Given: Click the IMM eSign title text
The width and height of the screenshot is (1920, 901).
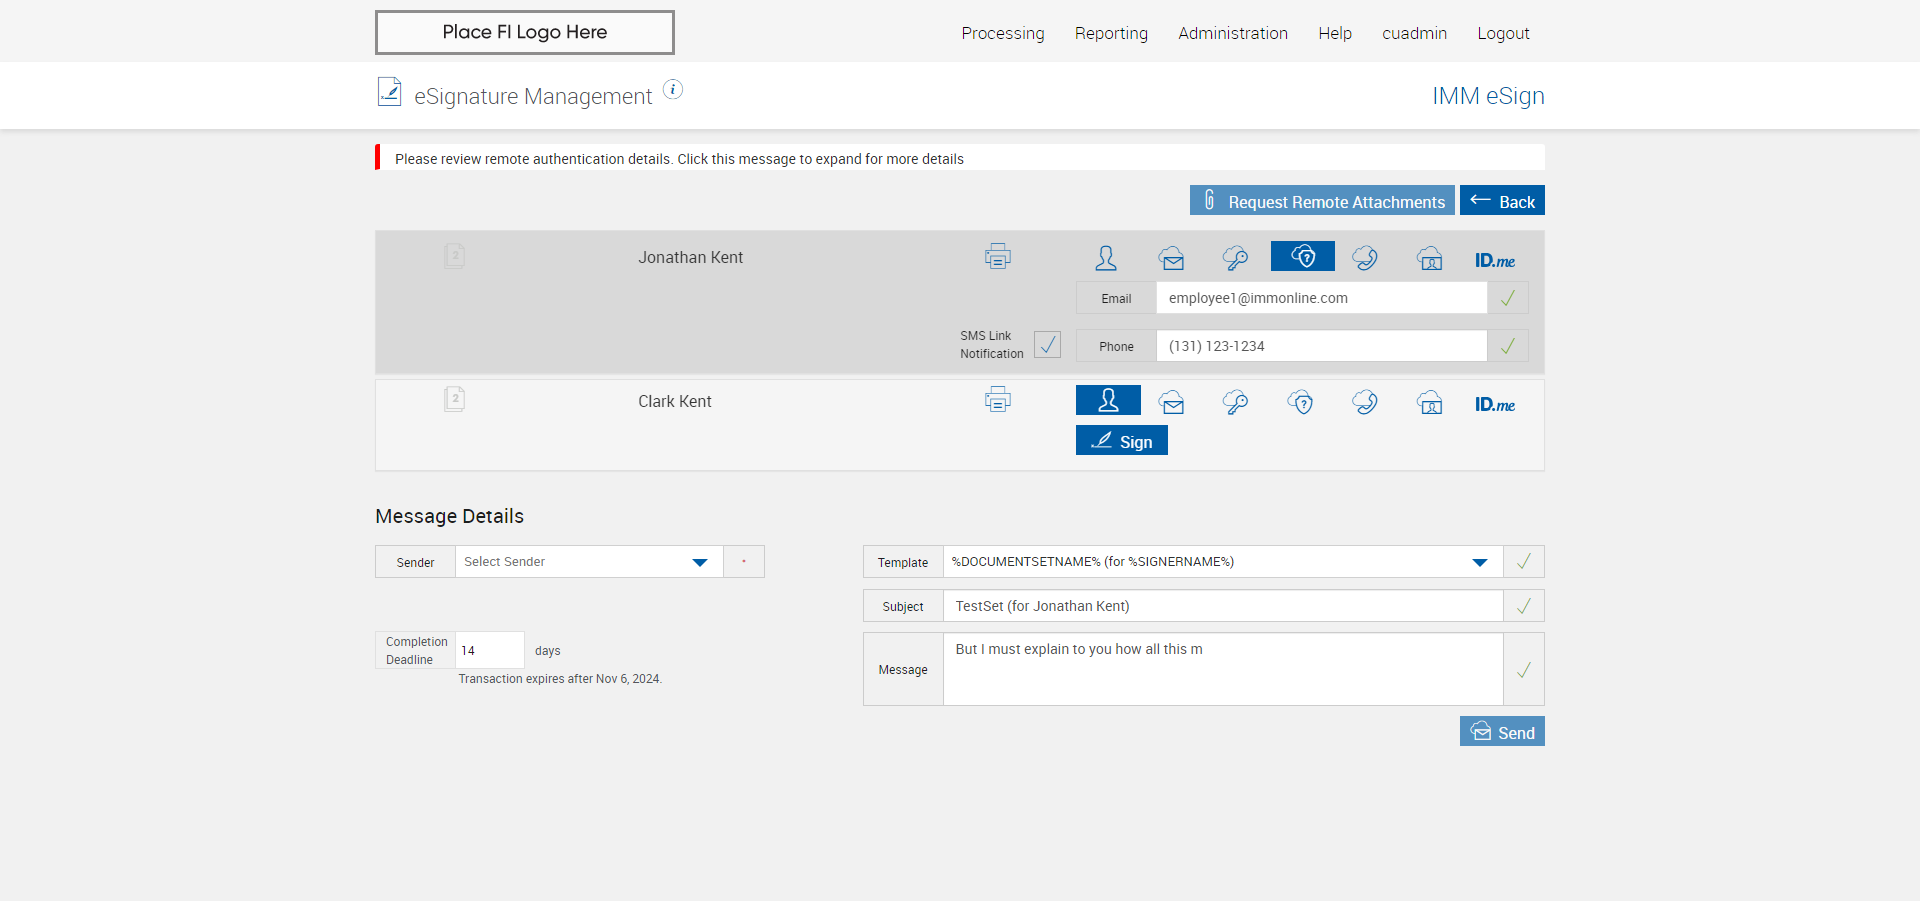Looking at the screenshot, I should coord(1488,96).
